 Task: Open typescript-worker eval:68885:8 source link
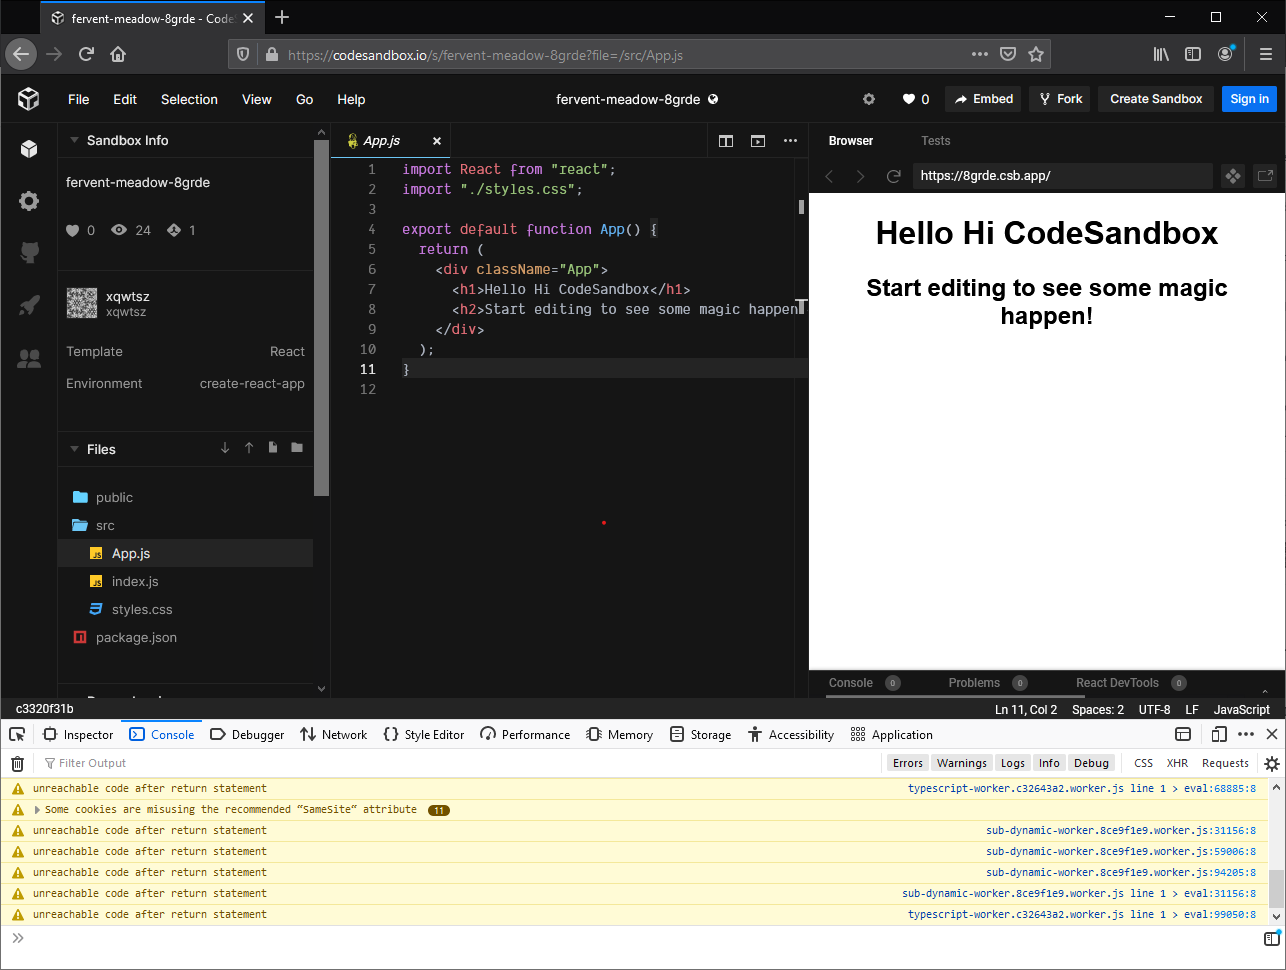[1082, 789]
